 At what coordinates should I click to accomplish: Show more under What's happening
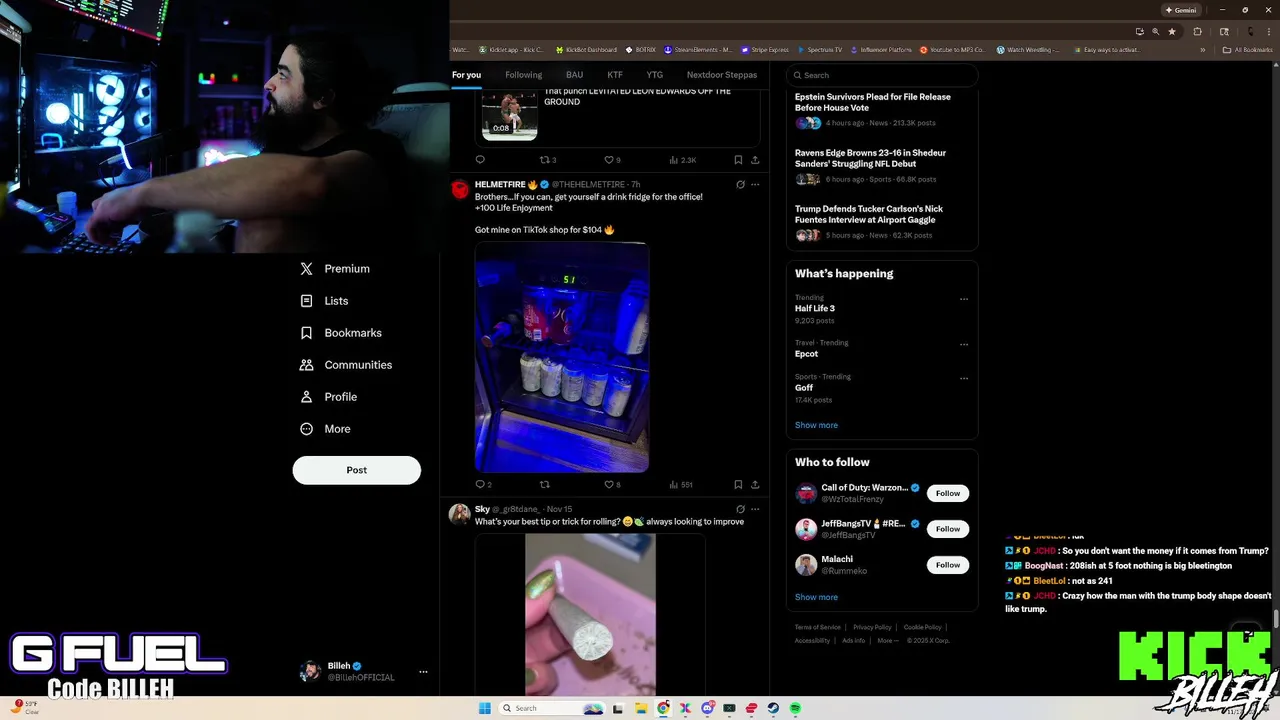pos(816,425)
